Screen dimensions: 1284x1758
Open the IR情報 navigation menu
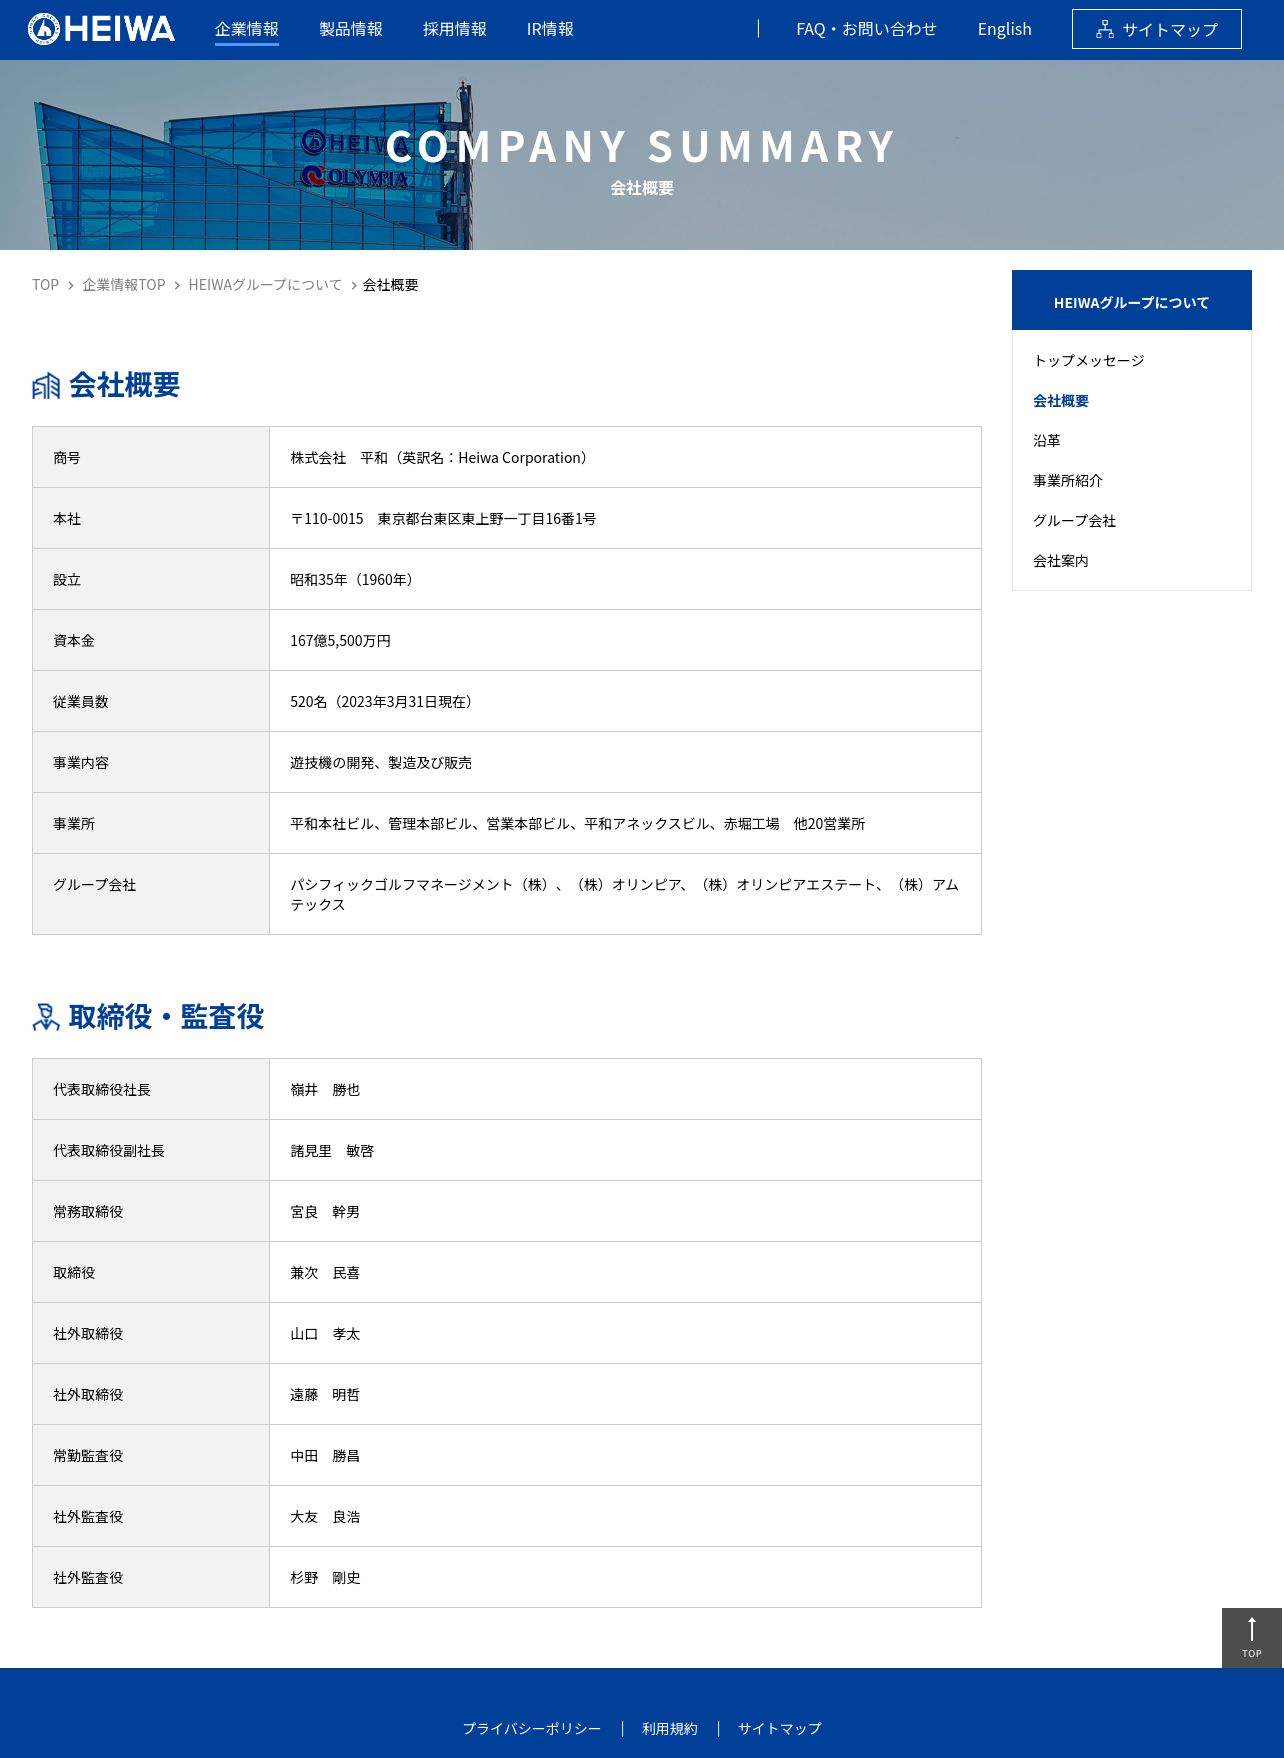point(550,29)
